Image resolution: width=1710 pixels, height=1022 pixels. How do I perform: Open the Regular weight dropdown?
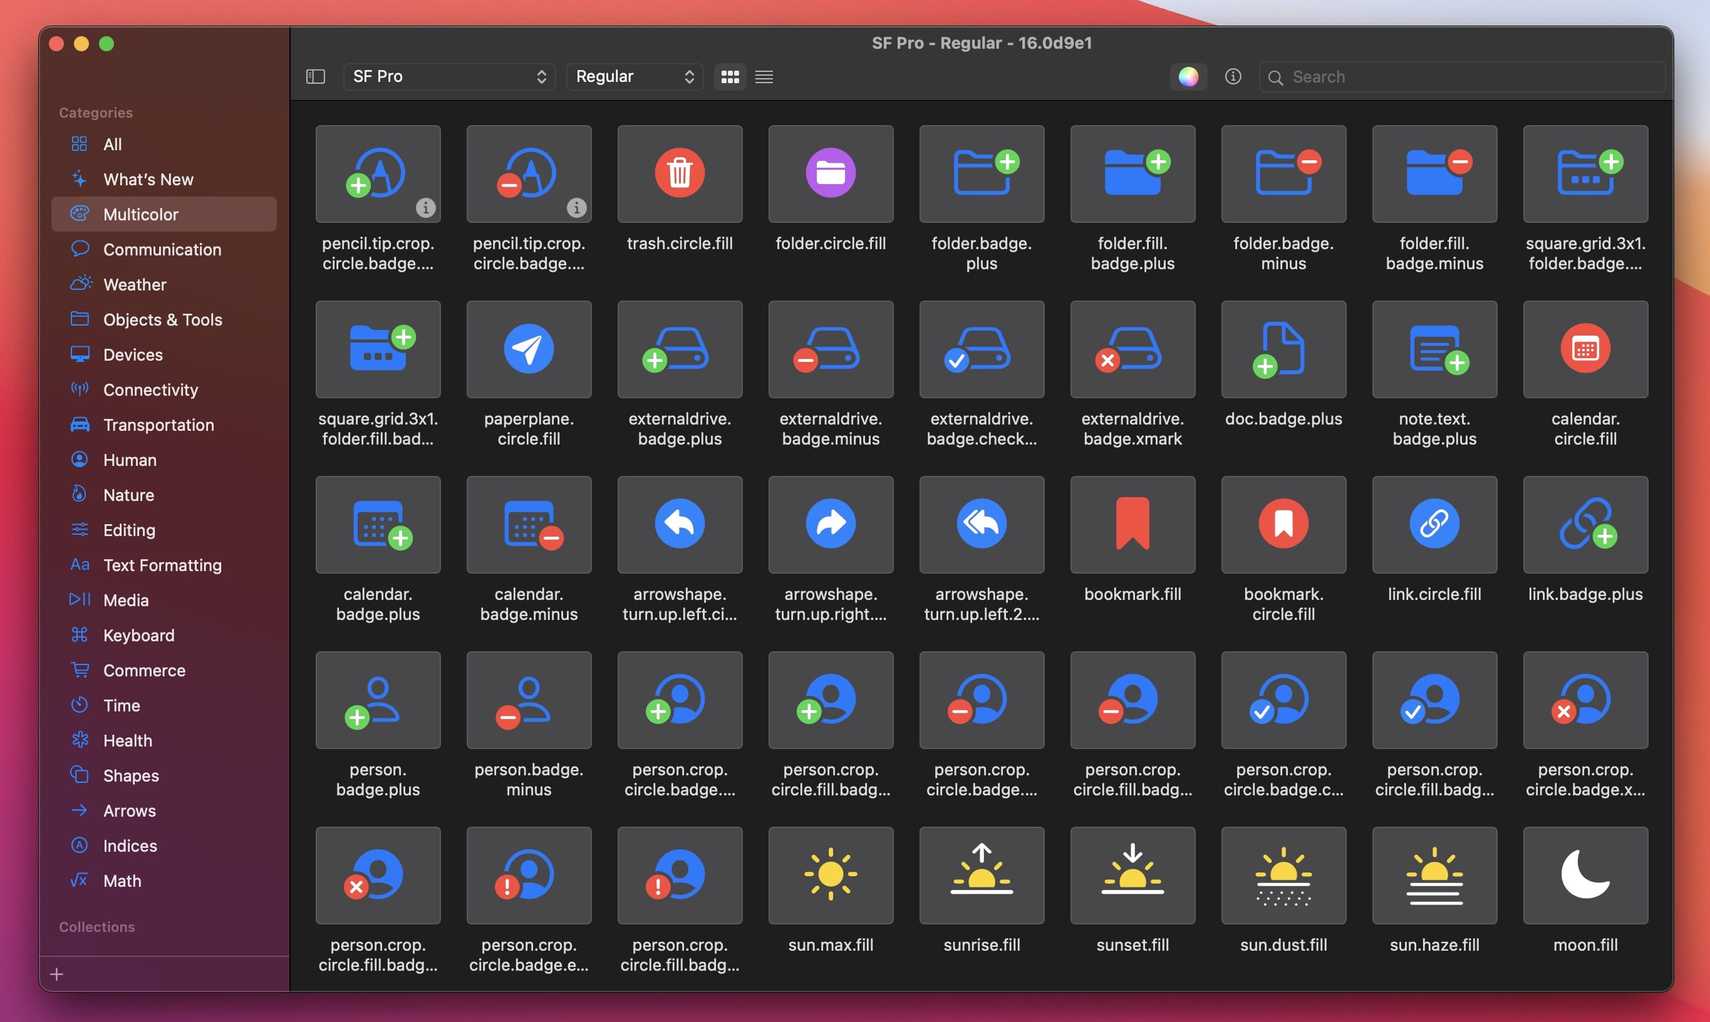(633, 76)
